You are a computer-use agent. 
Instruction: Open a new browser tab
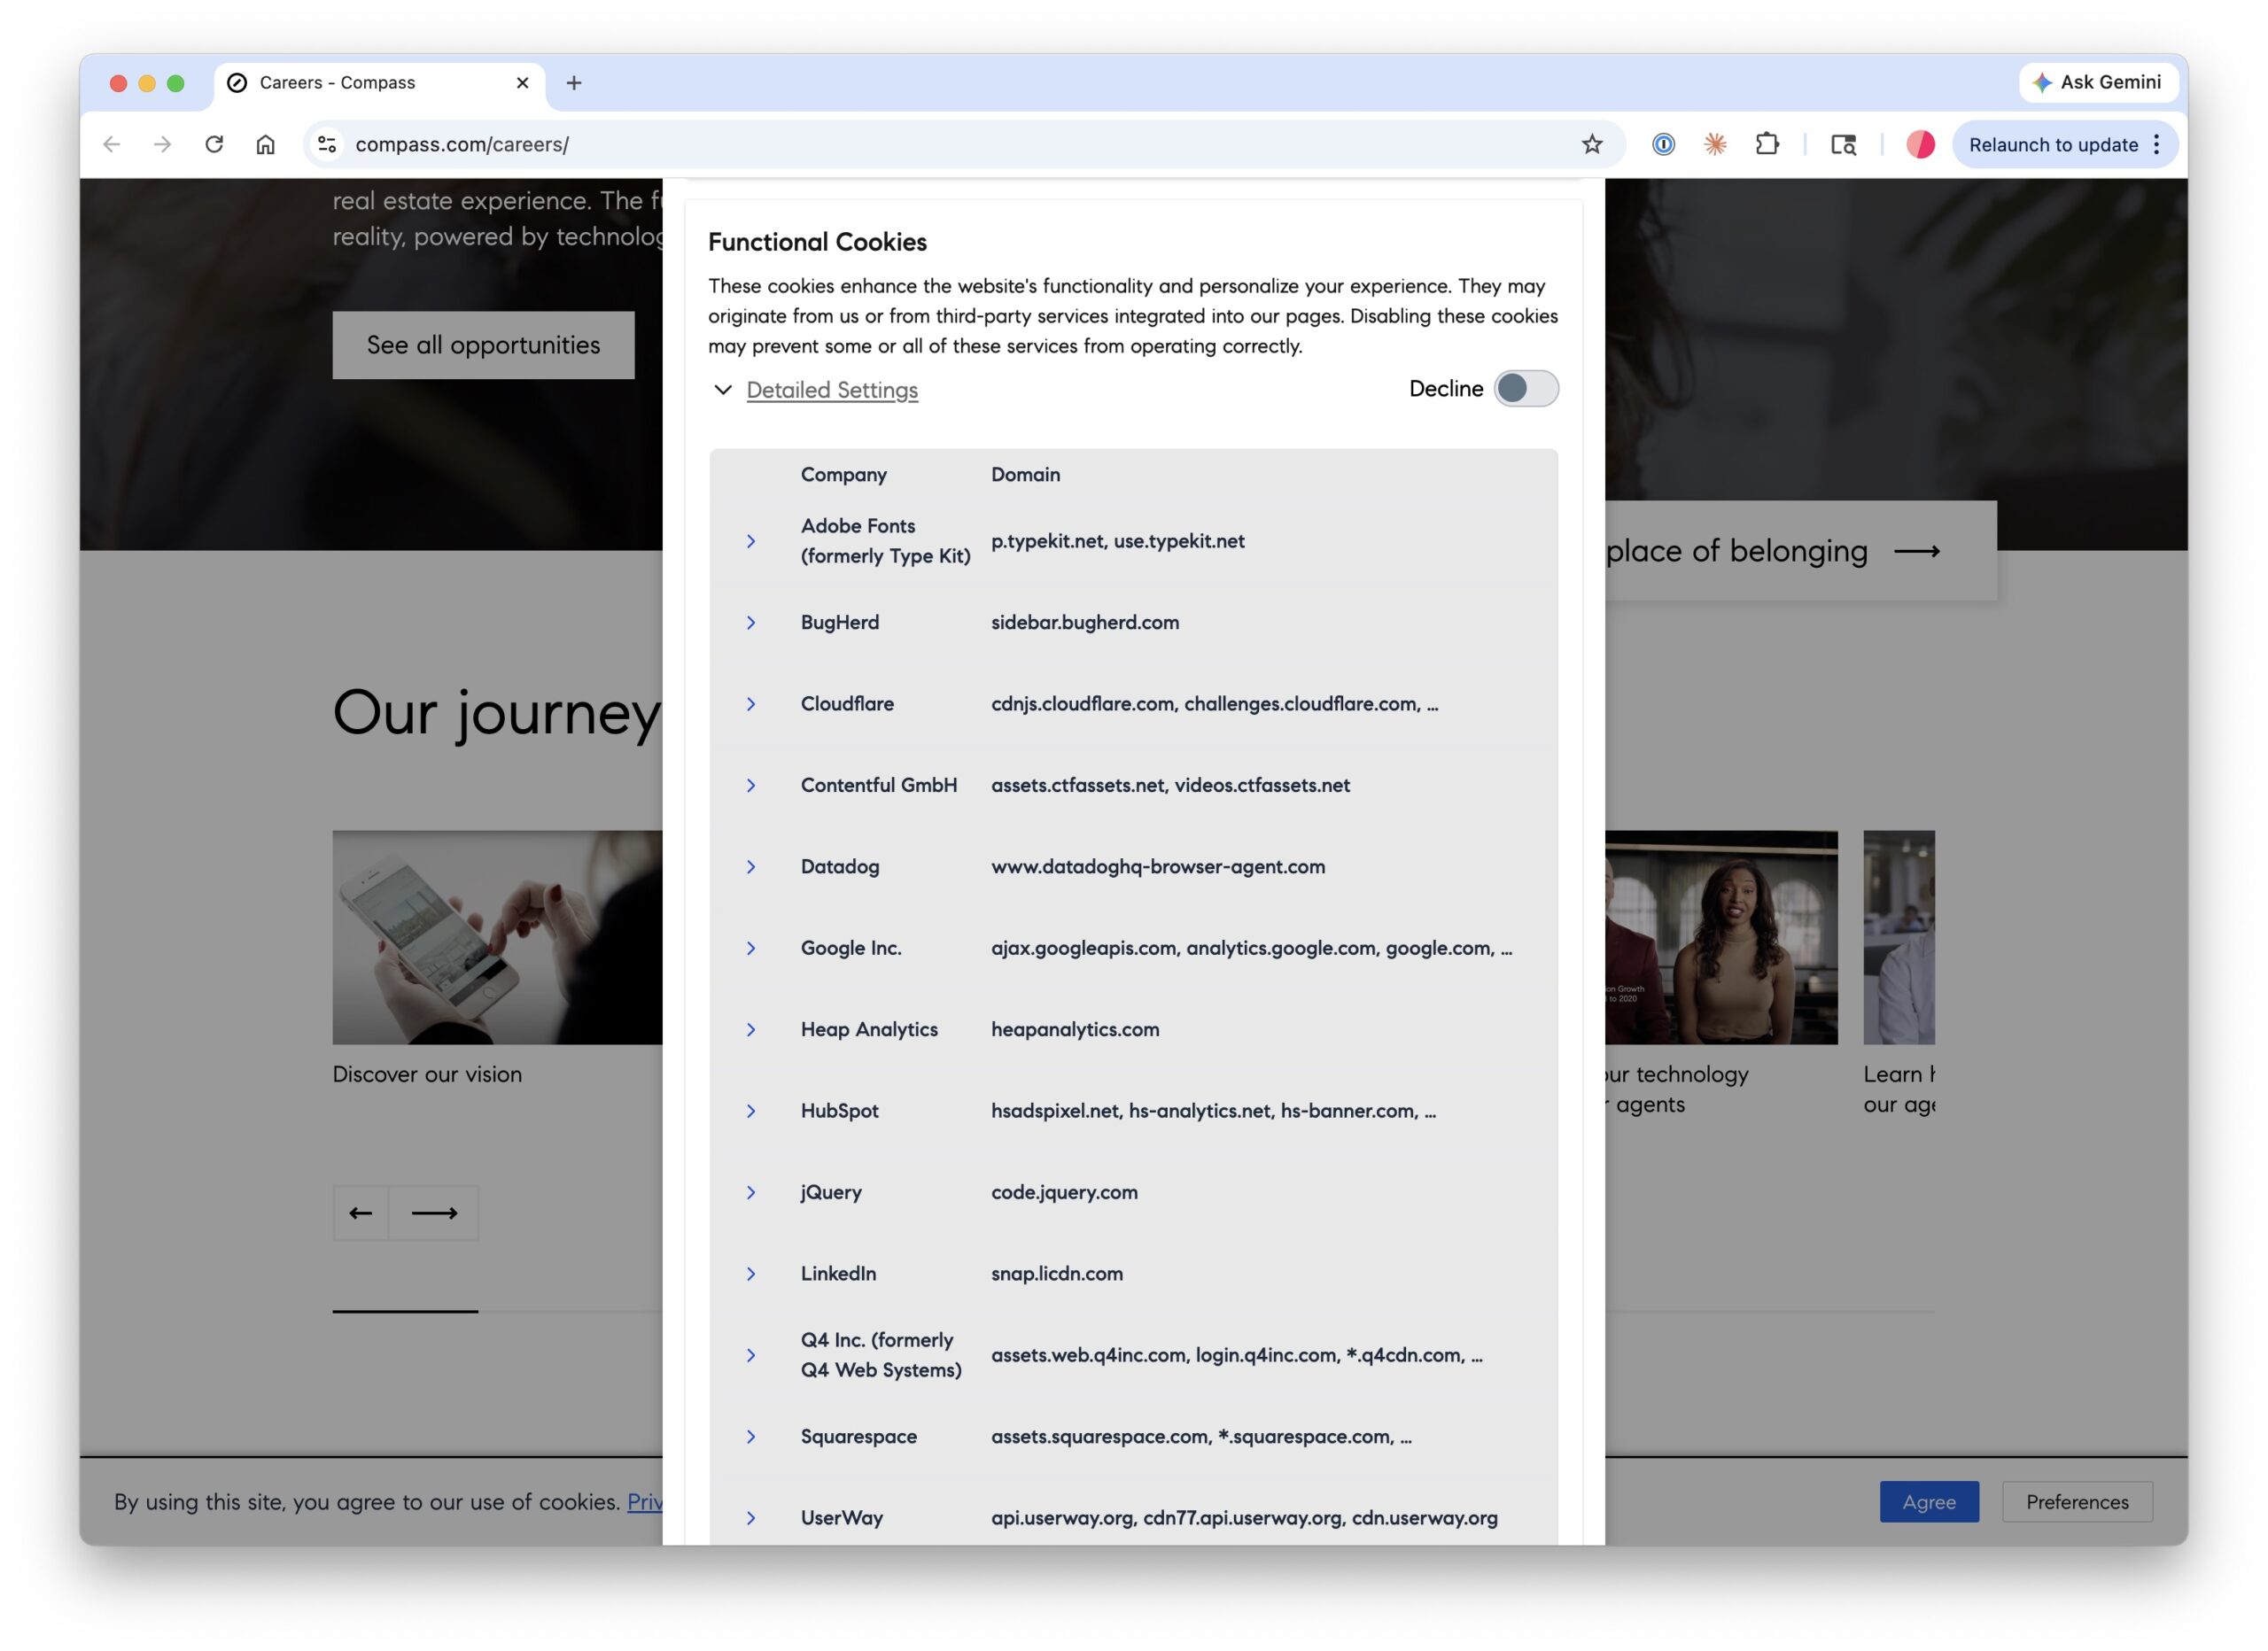(574, 83)
